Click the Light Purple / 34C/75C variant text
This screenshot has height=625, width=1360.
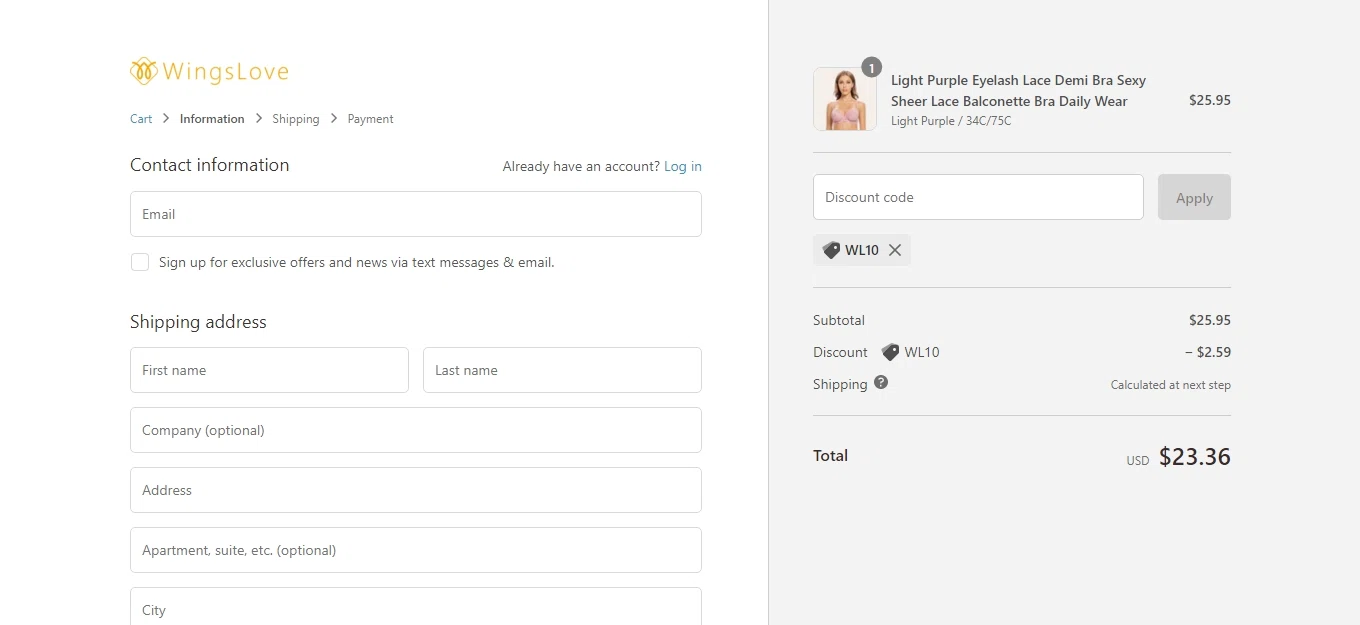(x=951, y=121)
